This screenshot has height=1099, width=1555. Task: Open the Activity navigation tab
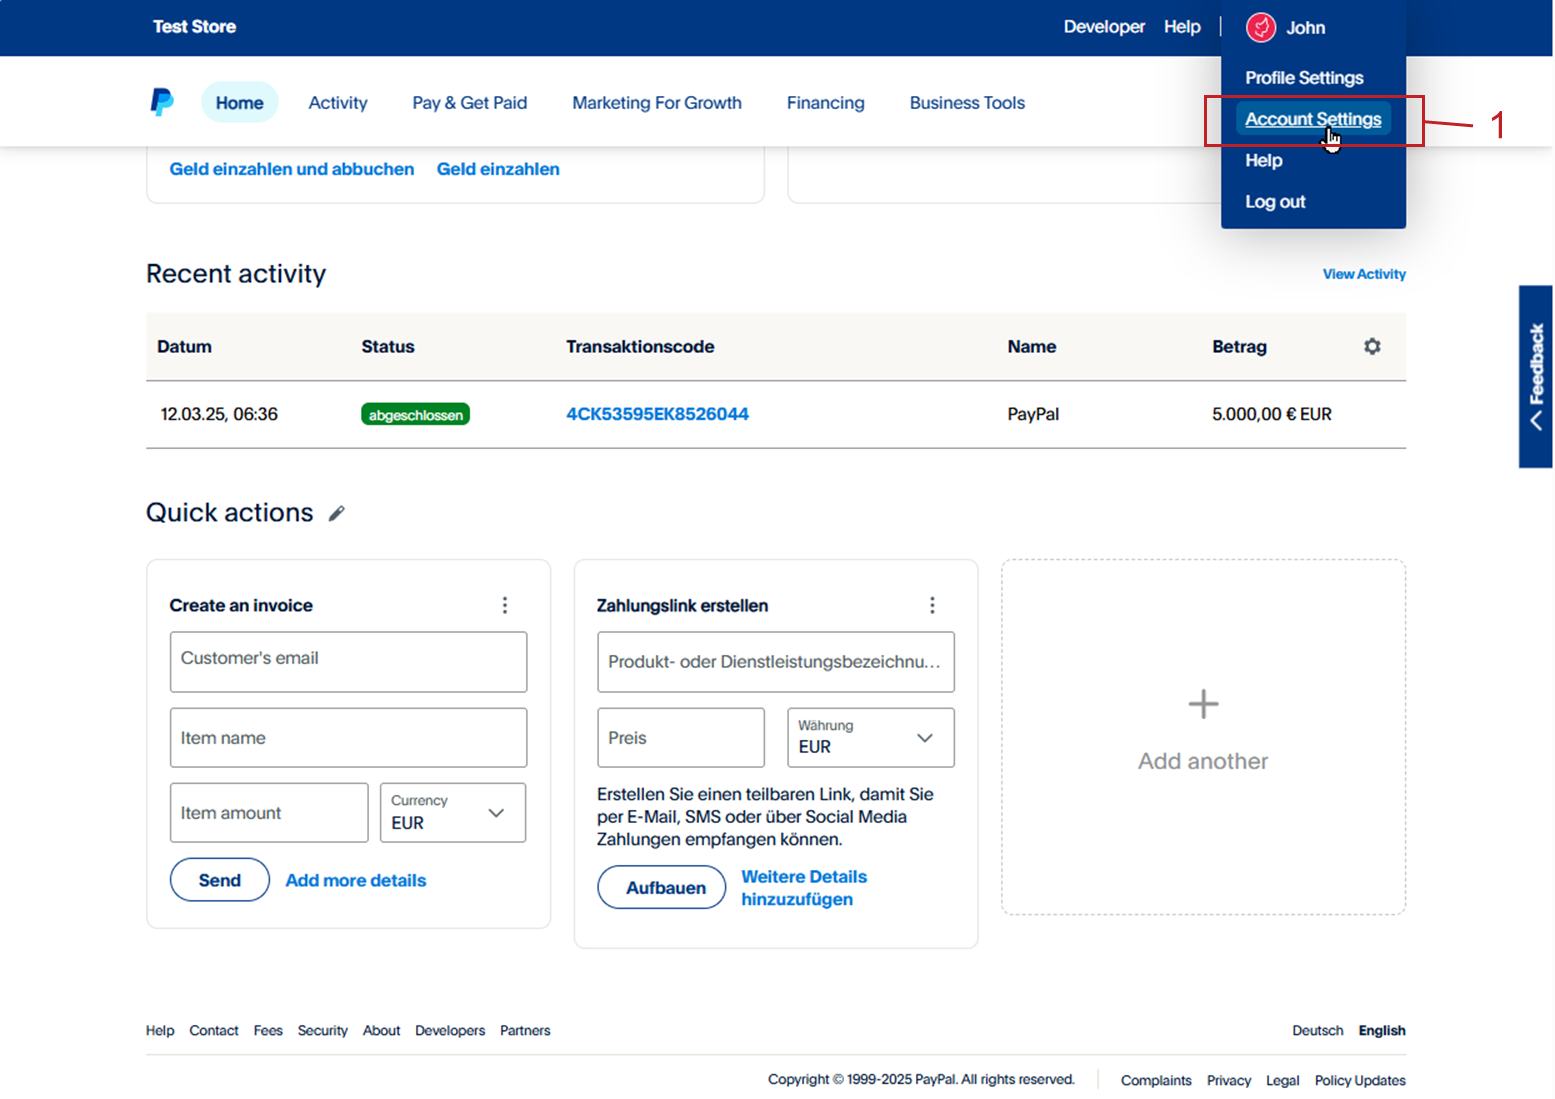tap(338, 103)
